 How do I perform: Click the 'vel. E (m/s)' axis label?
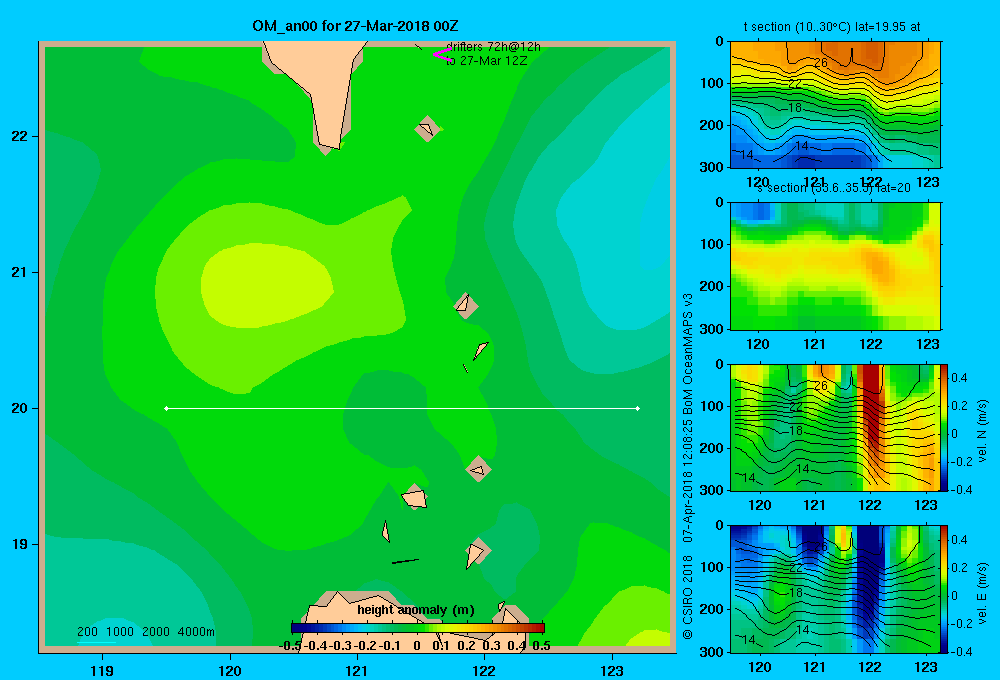983,593
